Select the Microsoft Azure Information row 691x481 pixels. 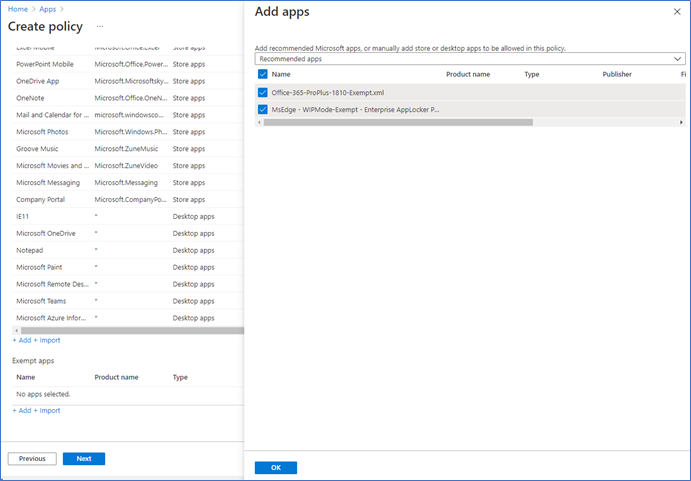pyautogui.click(x=128, y=318)
